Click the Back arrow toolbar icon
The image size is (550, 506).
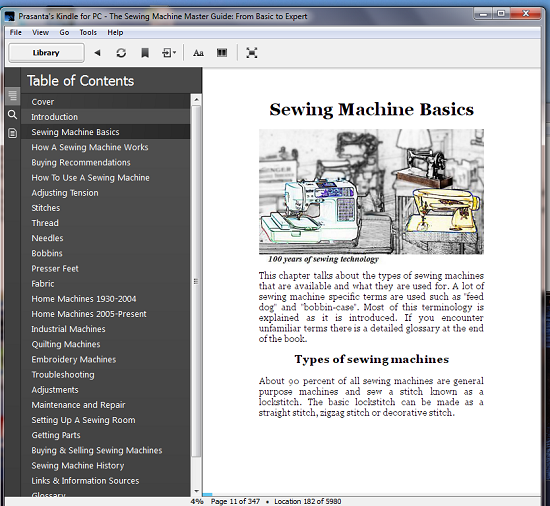coord(98,53)
